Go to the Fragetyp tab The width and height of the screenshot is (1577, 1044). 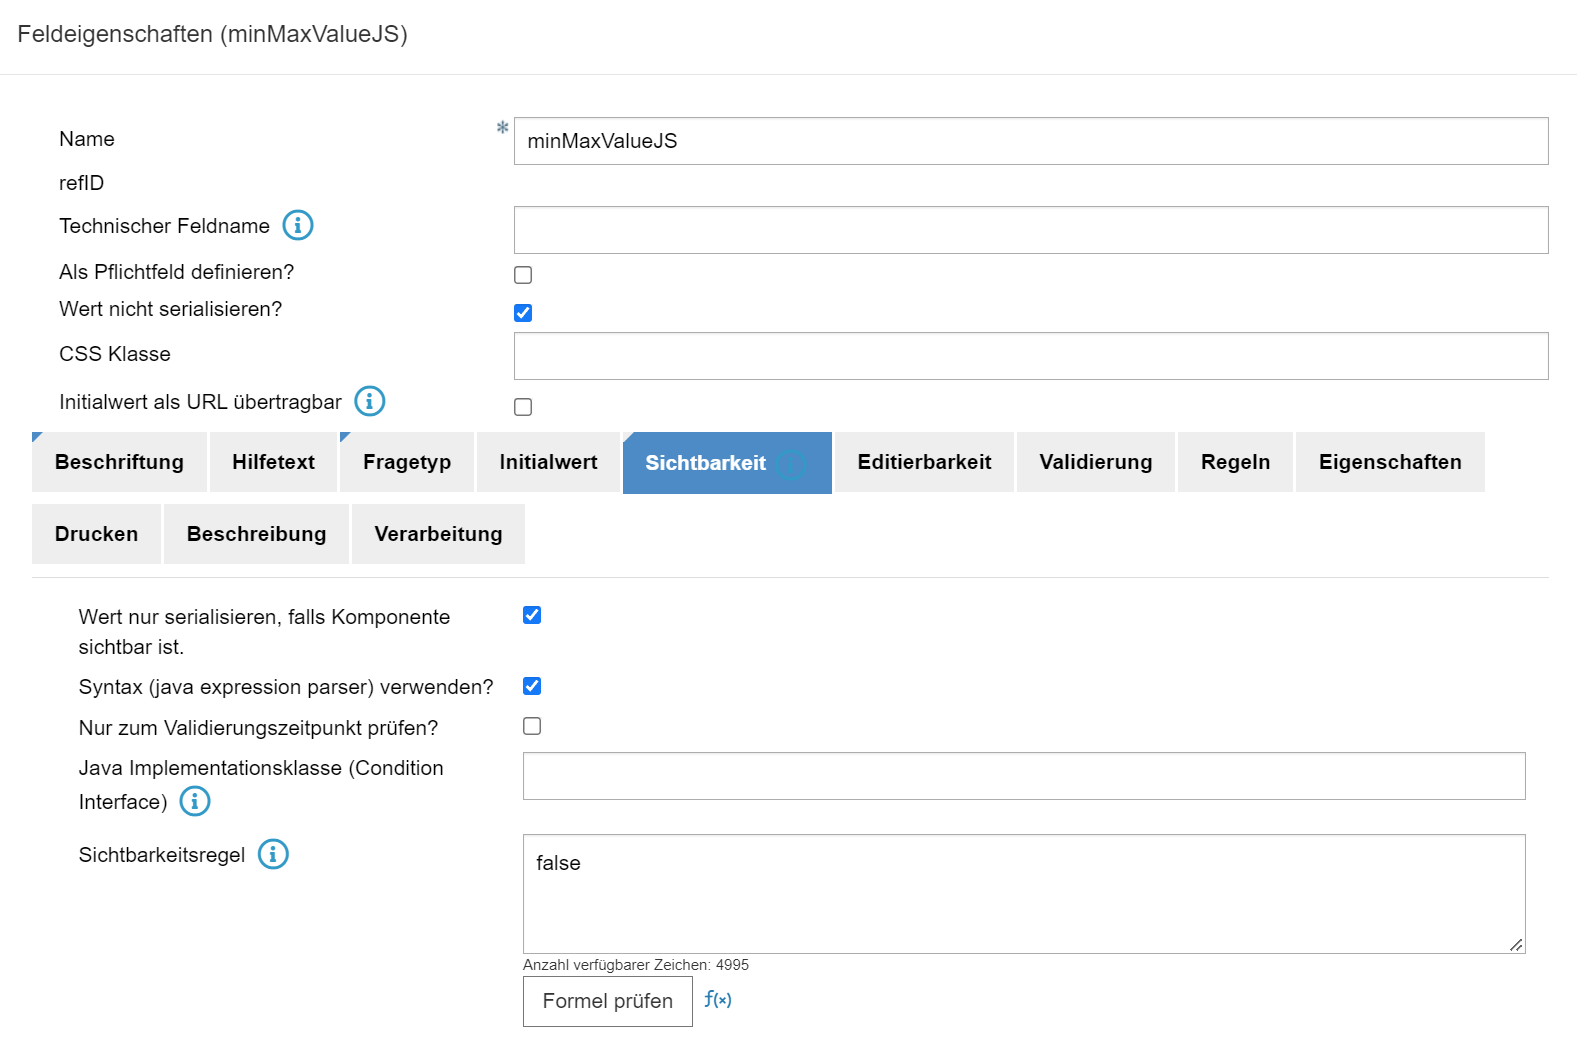pos(407,462)
